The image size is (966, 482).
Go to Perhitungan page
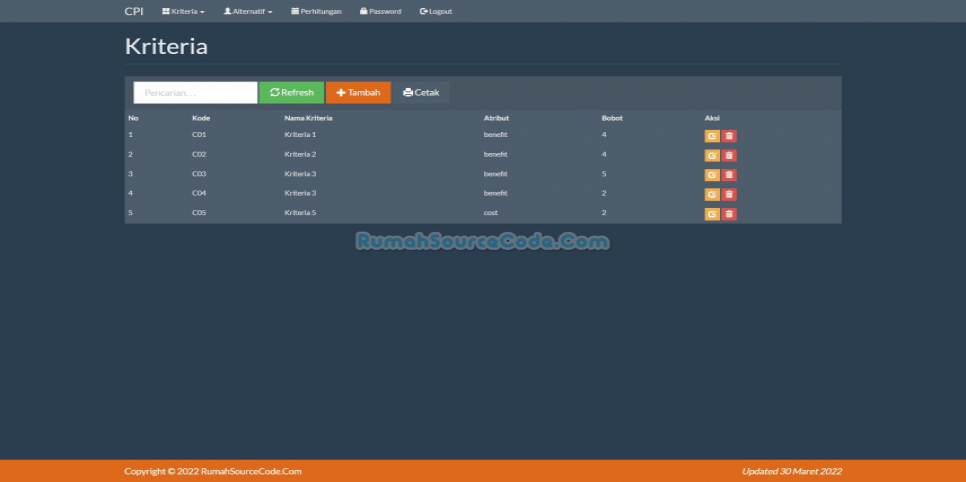tap(316, 11)
